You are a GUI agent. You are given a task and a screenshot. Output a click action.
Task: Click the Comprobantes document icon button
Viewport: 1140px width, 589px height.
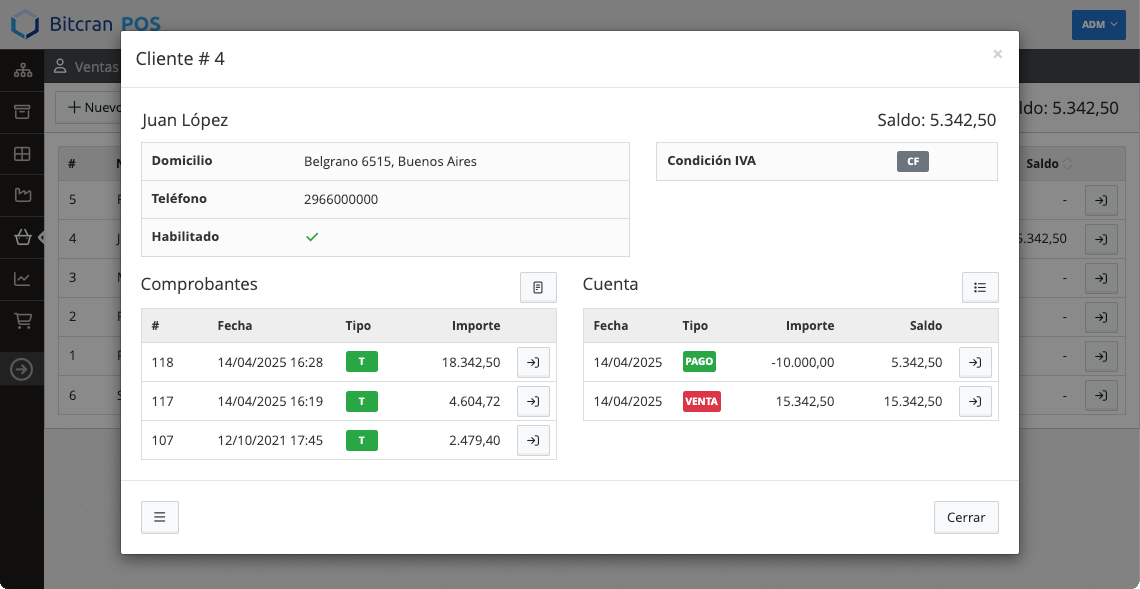(538, 287)
